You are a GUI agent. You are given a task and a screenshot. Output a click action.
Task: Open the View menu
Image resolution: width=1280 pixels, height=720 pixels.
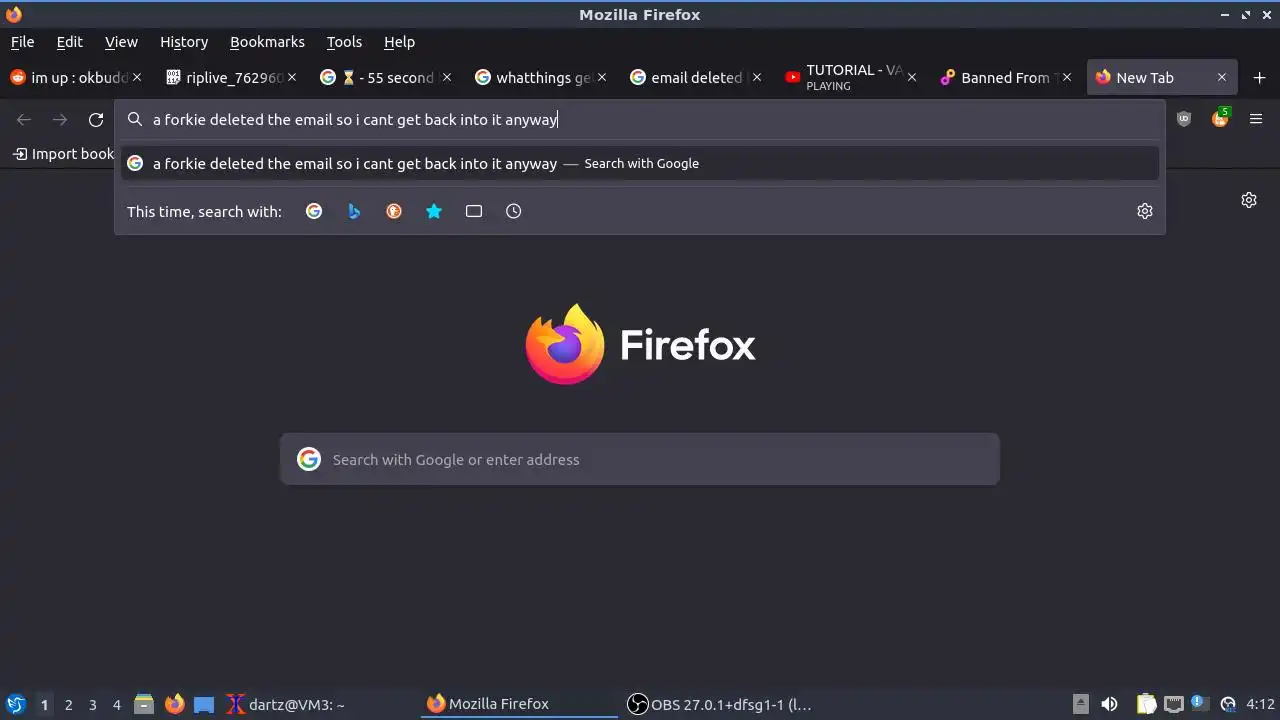pyautogui.click(x=121, y=42)
